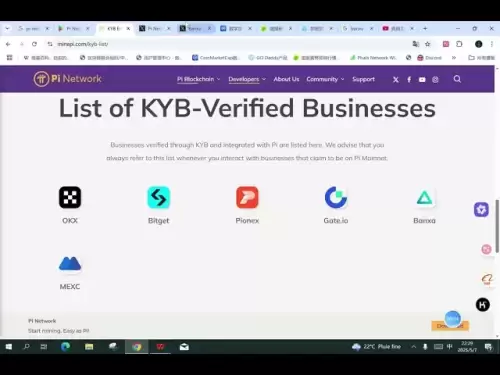Screen dimensions: 500x375
Task: Expand the Community dropdown menu
Action: pyautogui.click(x=325, y=79)
